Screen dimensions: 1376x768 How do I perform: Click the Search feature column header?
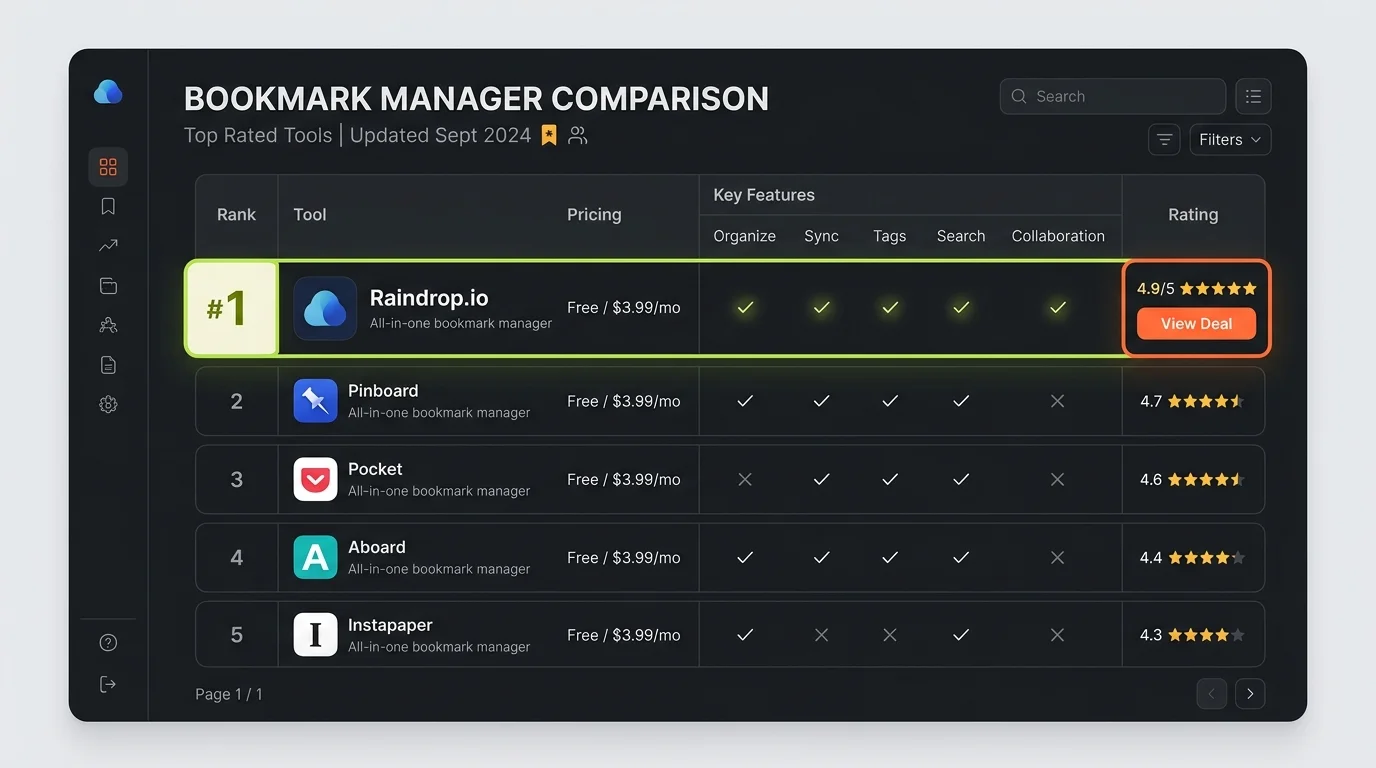click(961, 236)
